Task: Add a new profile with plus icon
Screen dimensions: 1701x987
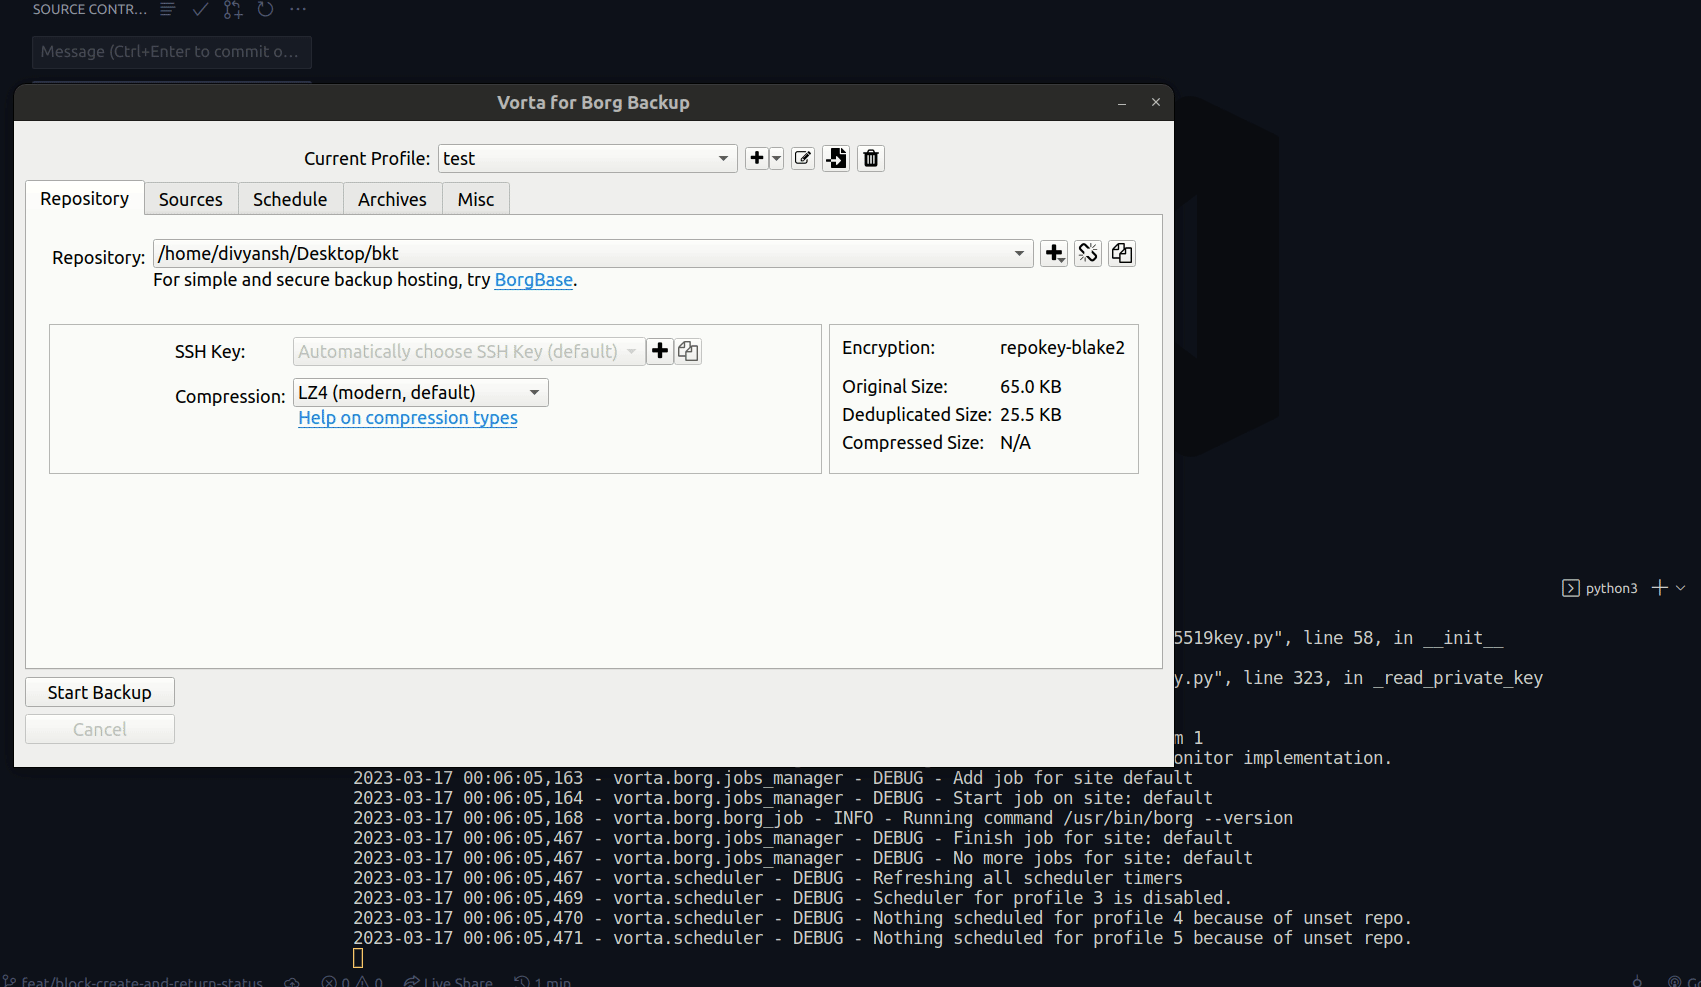Action: coord(757,158)
